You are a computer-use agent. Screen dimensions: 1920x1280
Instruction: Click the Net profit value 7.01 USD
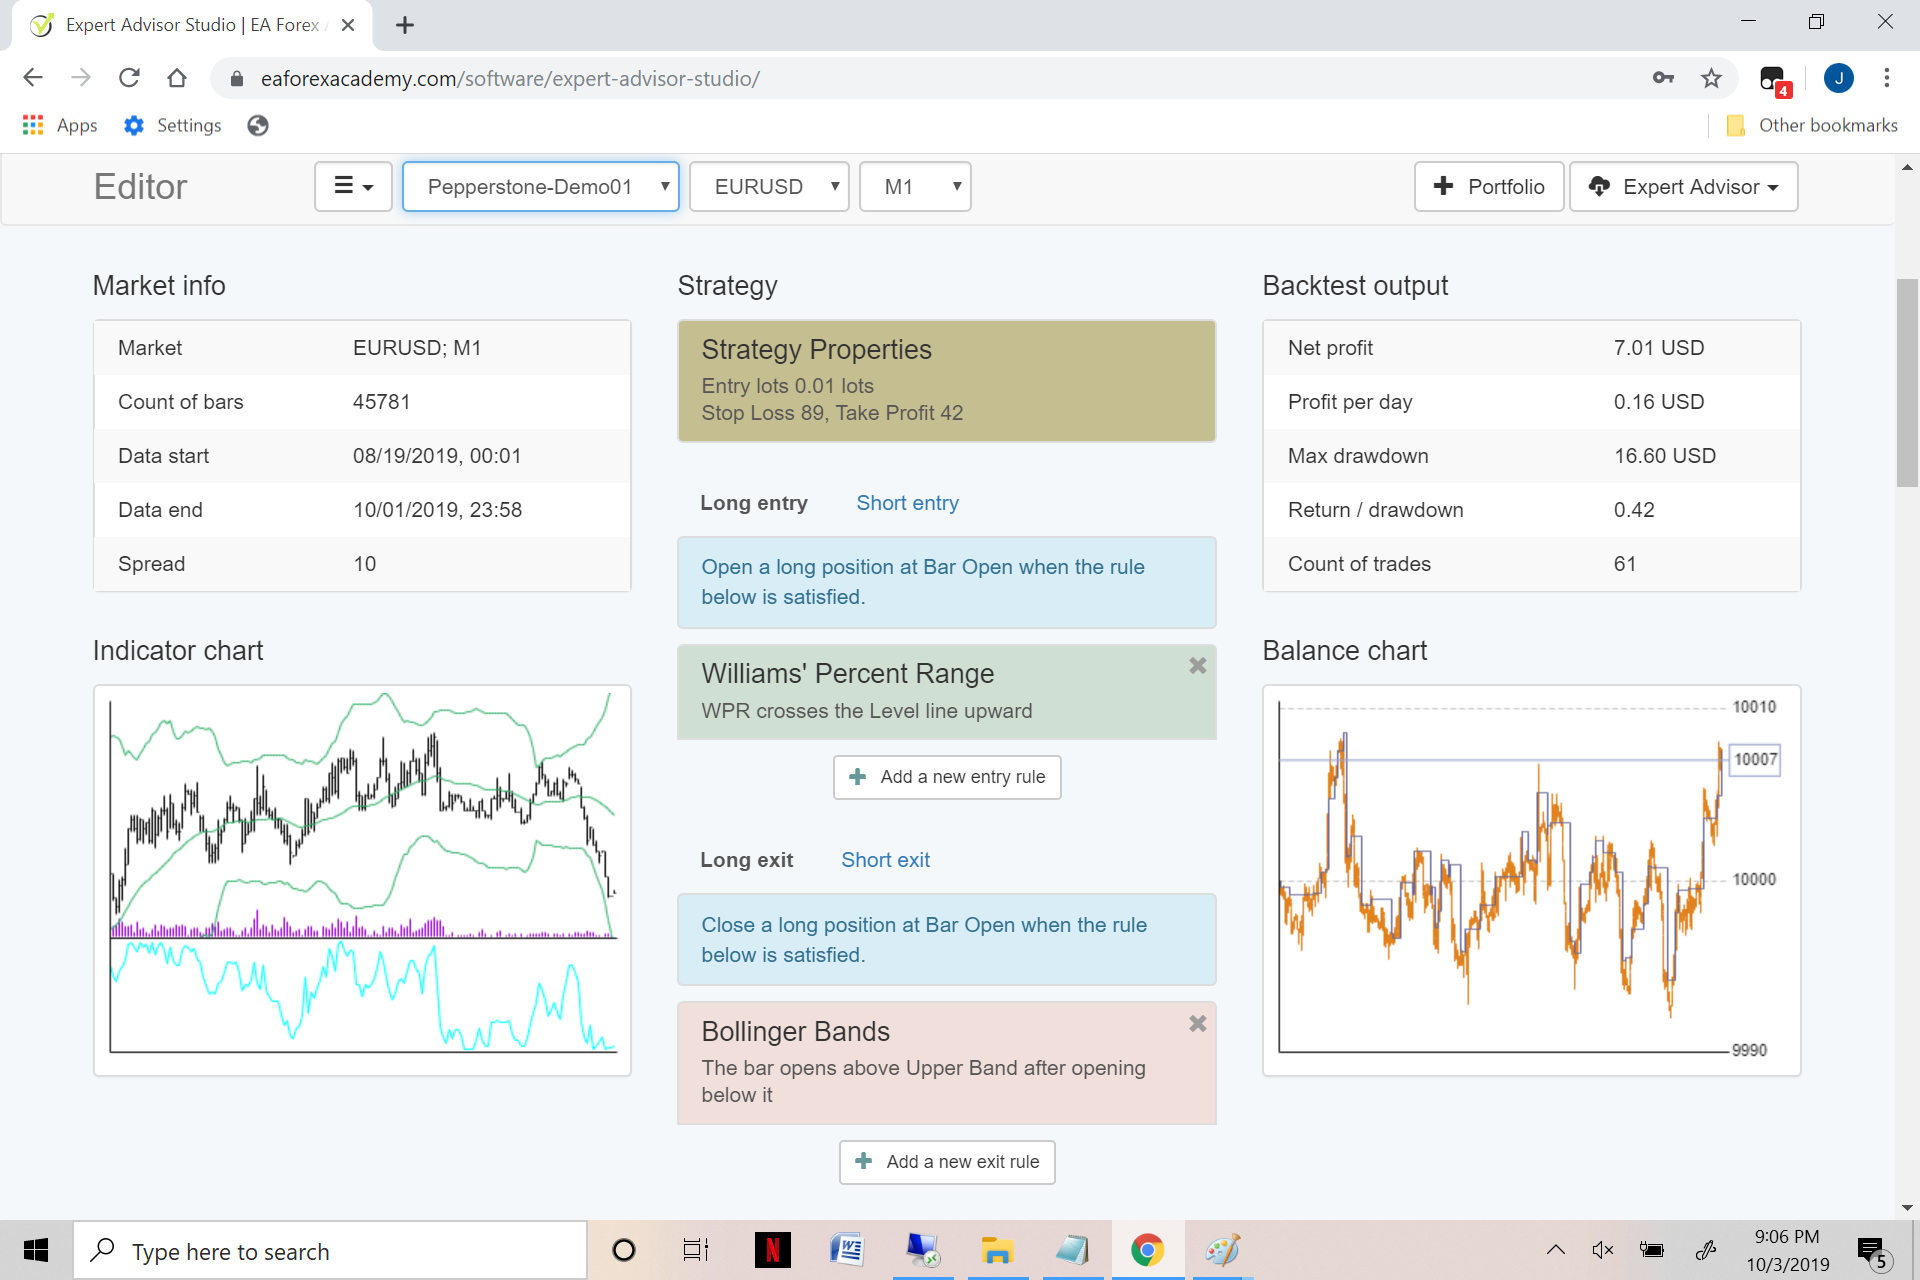coord(1658,348)
